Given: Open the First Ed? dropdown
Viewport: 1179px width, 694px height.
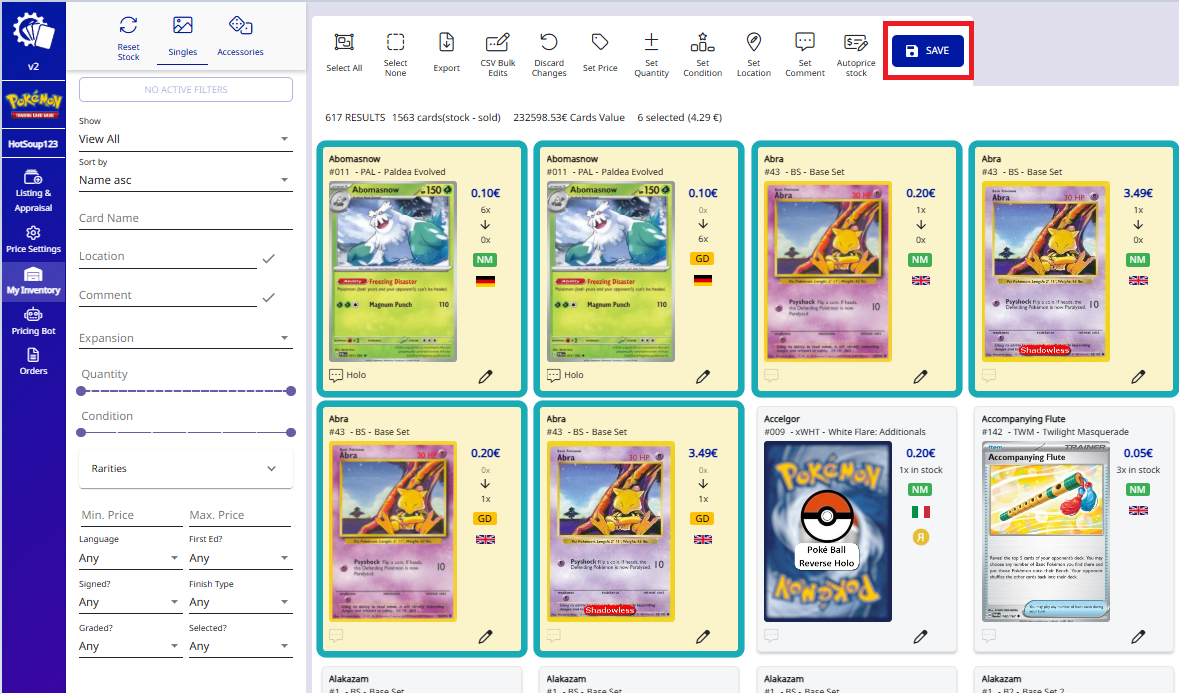Looking at the screenshot, I should 241,558.
